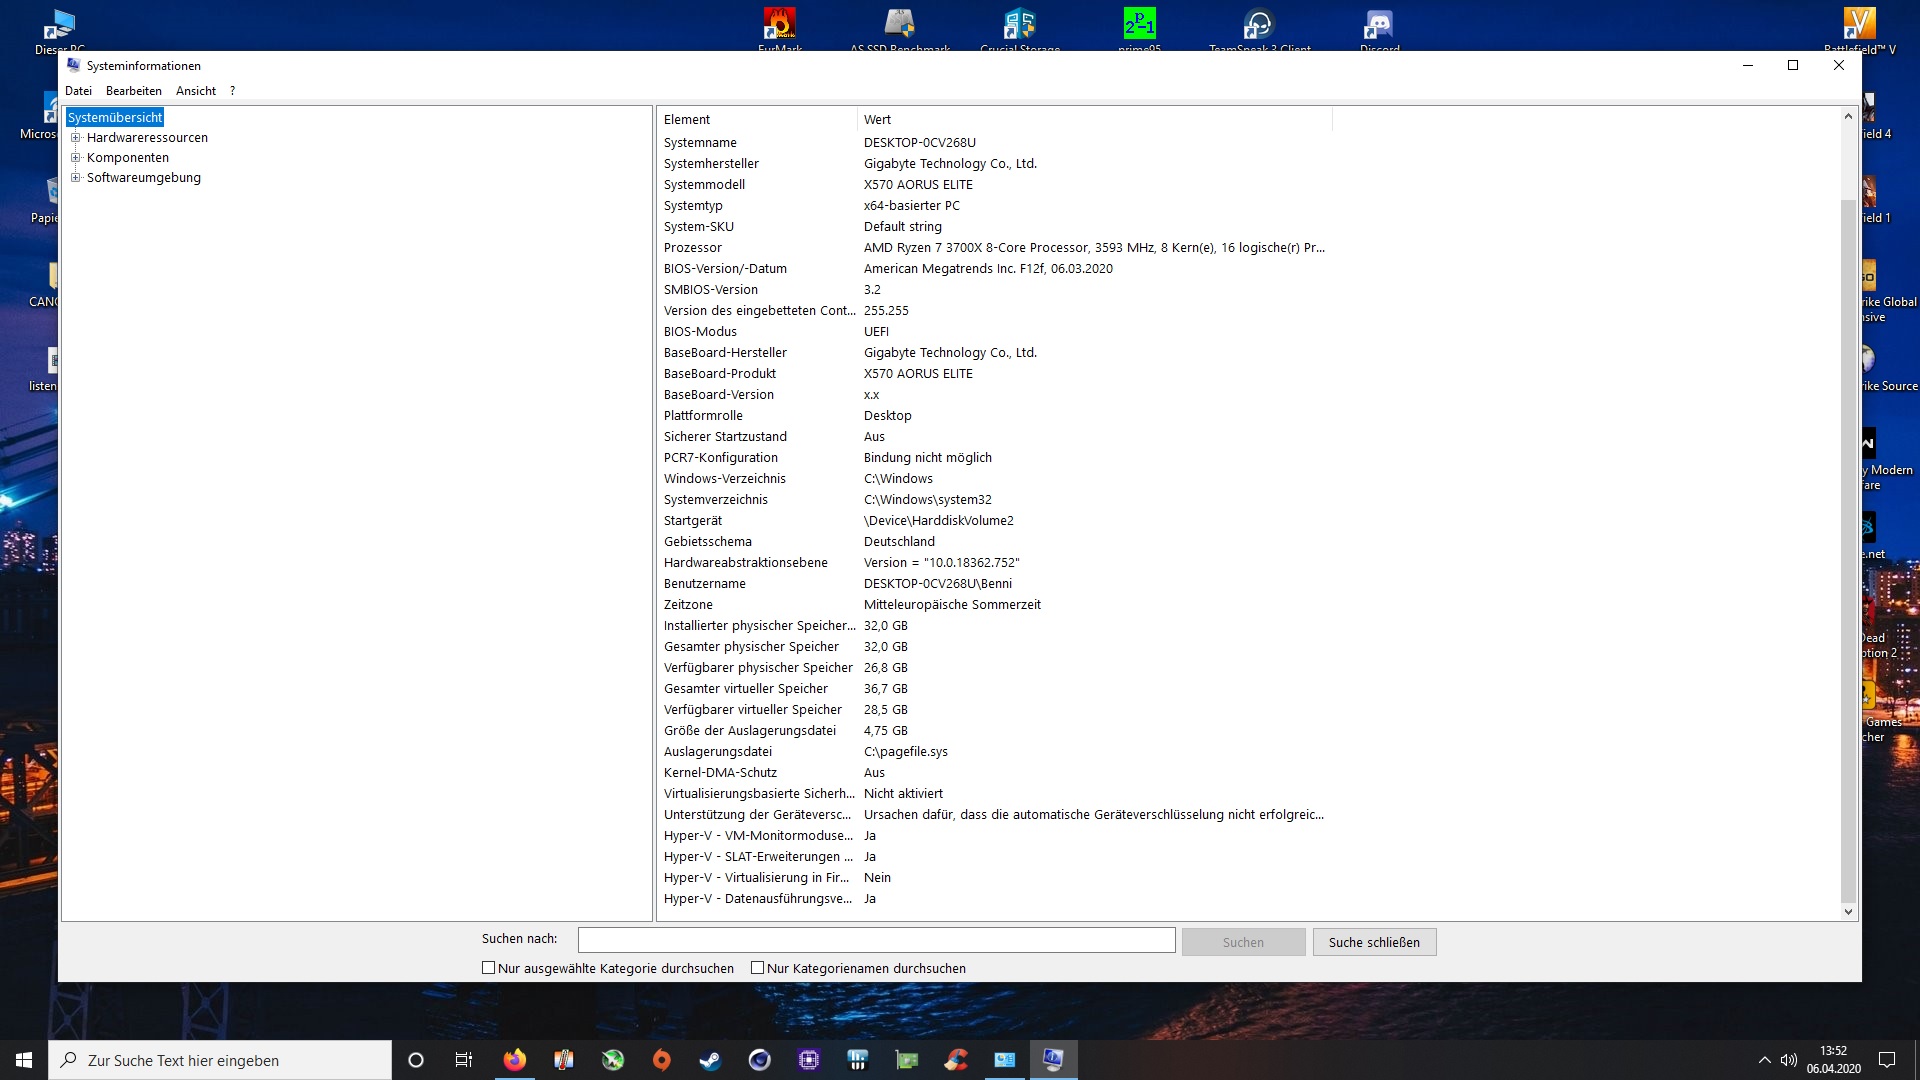The image size is (1920, 1080).
Task: Click the 'Suchen nach' input field
Action: 876,940
